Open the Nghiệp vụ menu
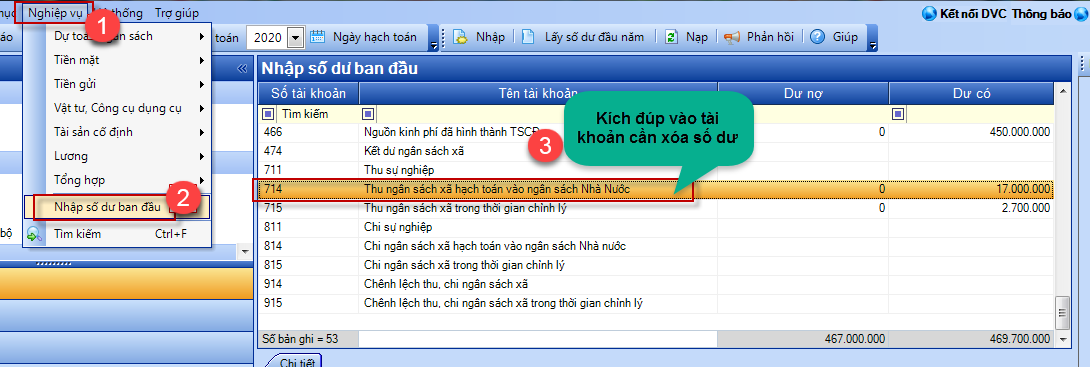 point(55,13)
